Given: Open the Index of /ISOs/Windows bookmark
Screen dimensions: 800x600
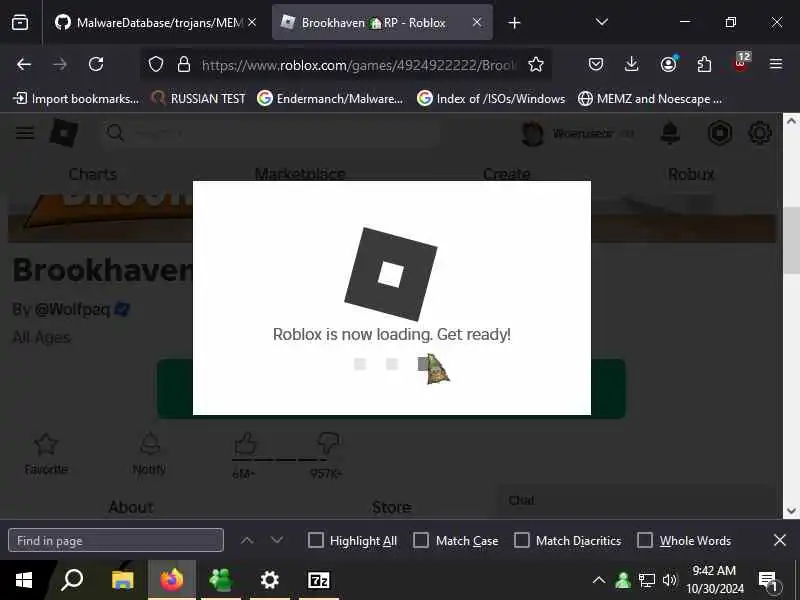Looking at the screenshot, I should [491, 98].
